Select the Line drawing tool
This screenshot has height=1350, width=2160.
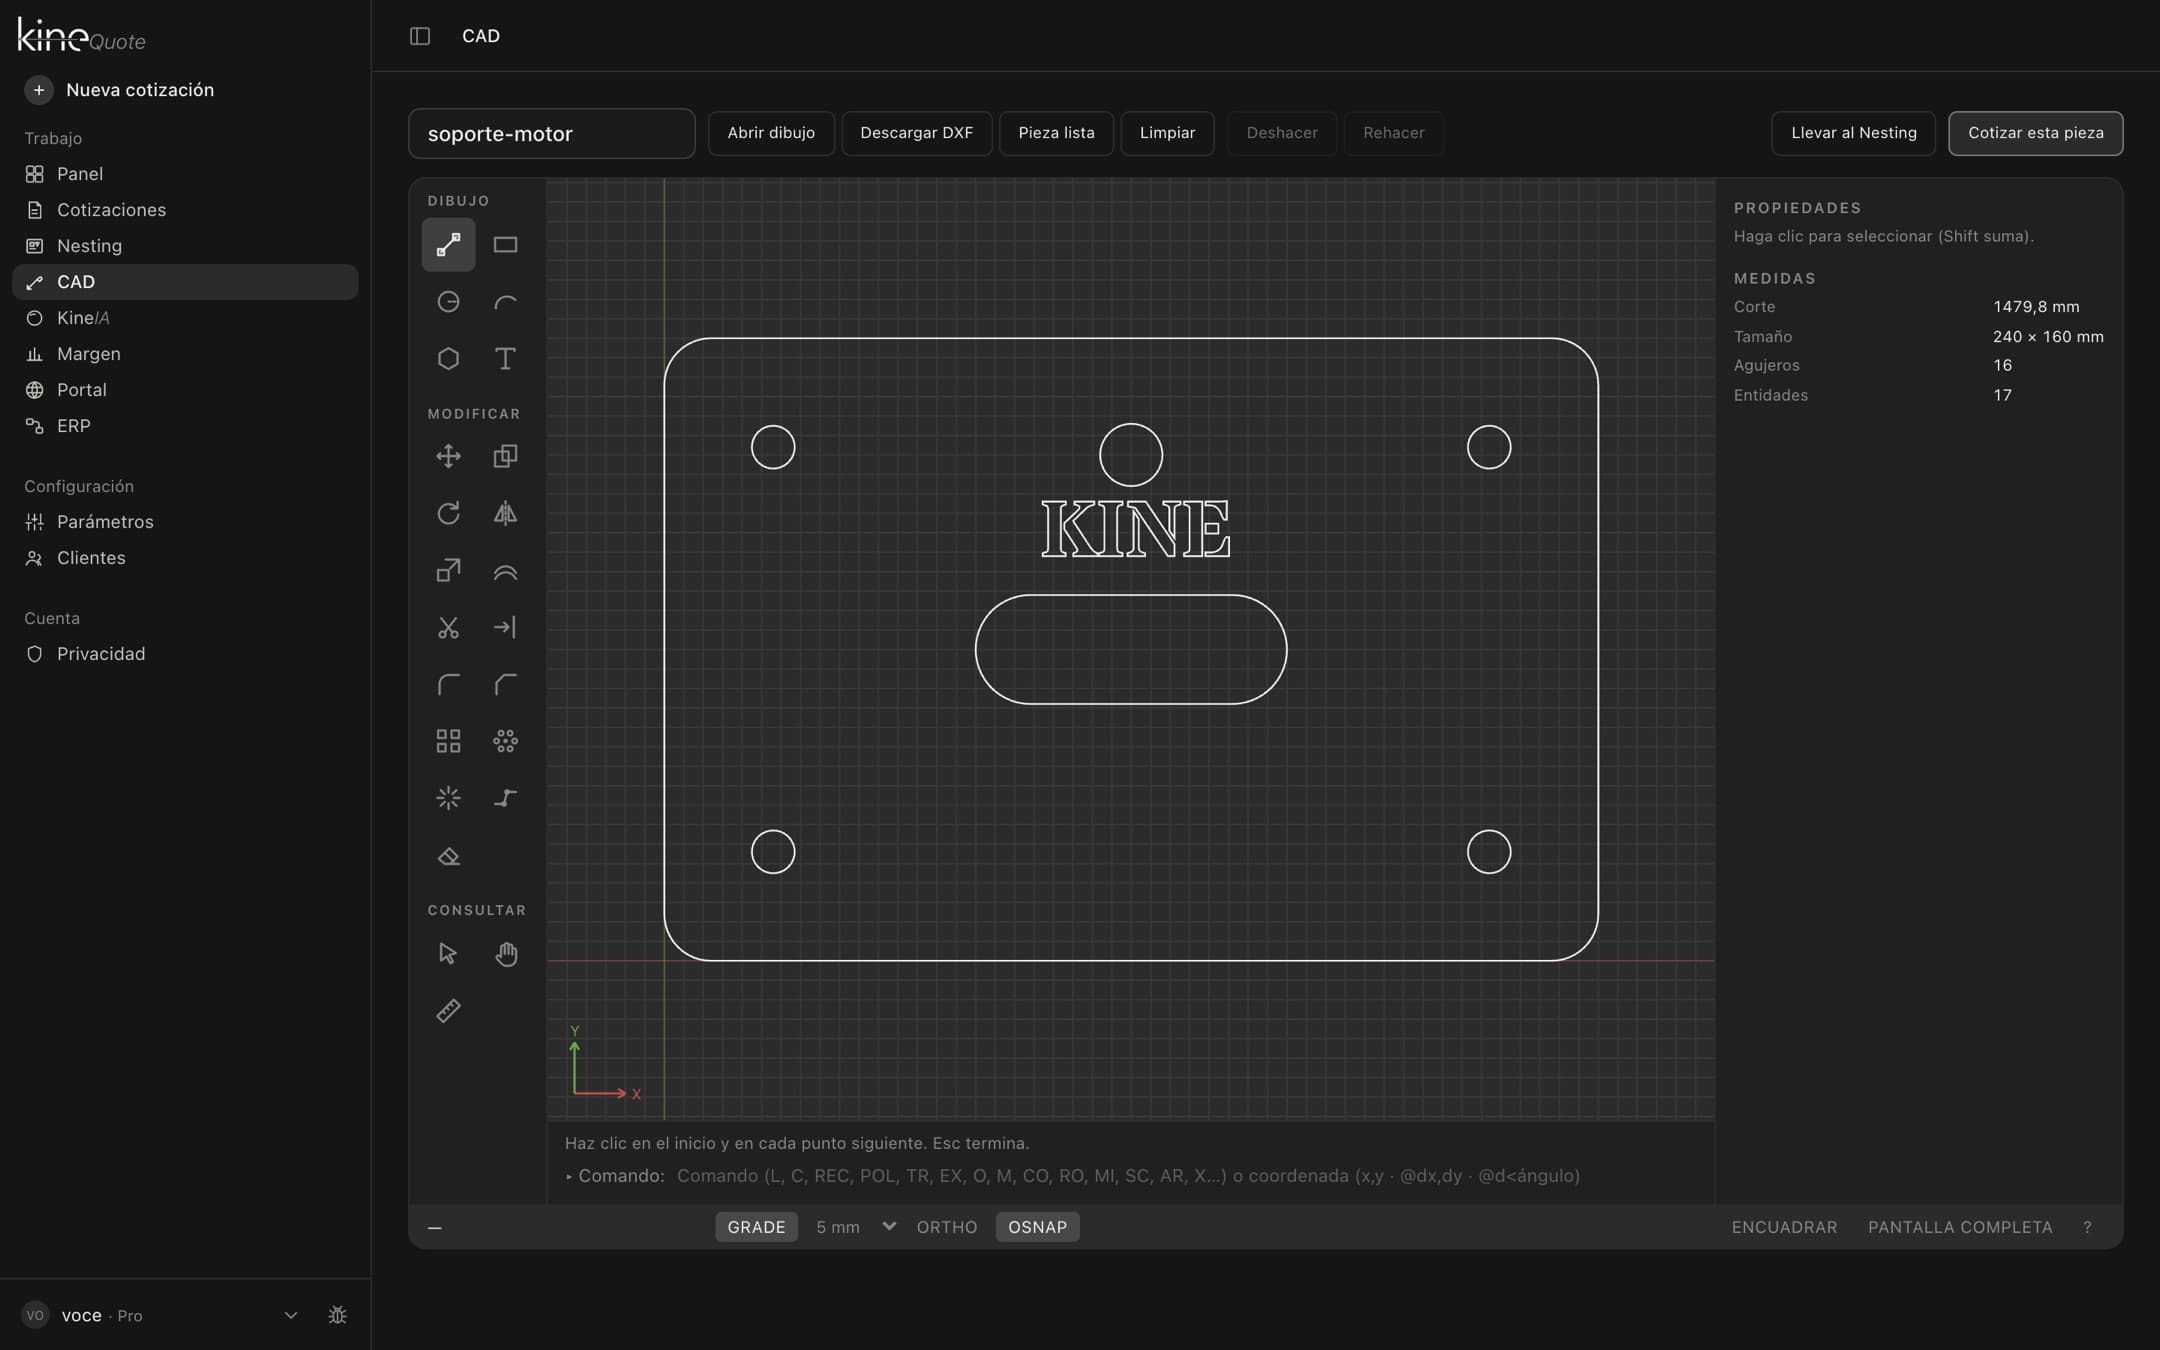click(448, 245)
